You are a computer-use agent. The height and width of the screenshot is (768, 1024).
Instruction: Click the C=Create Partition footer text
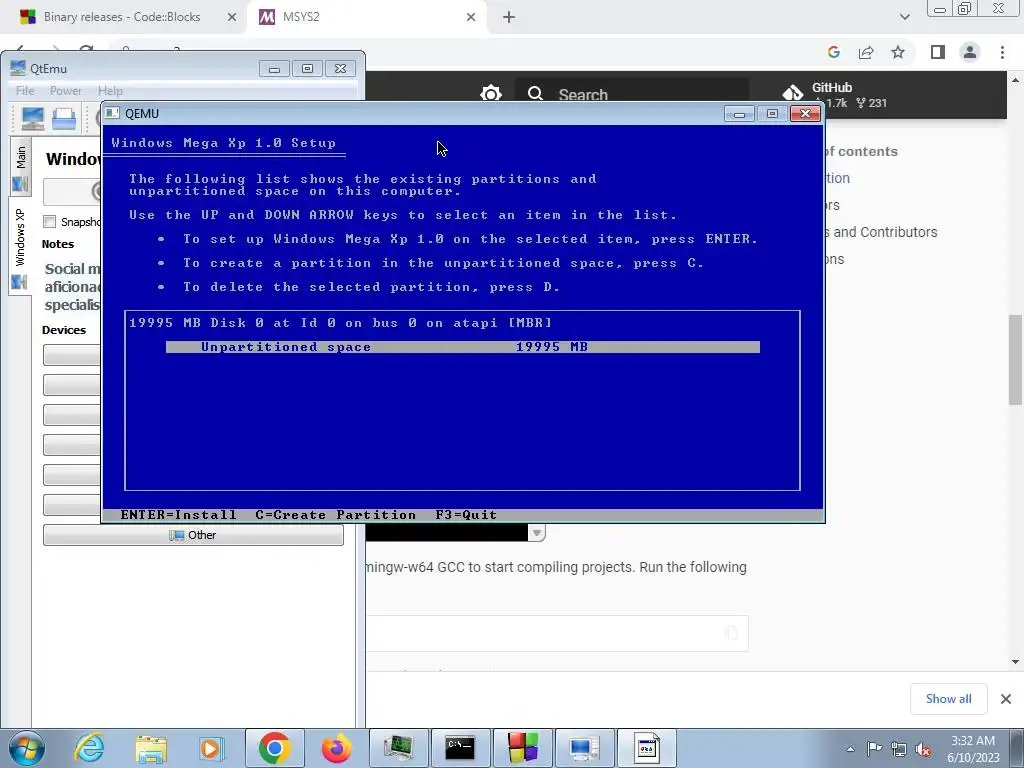click(336, 515)
